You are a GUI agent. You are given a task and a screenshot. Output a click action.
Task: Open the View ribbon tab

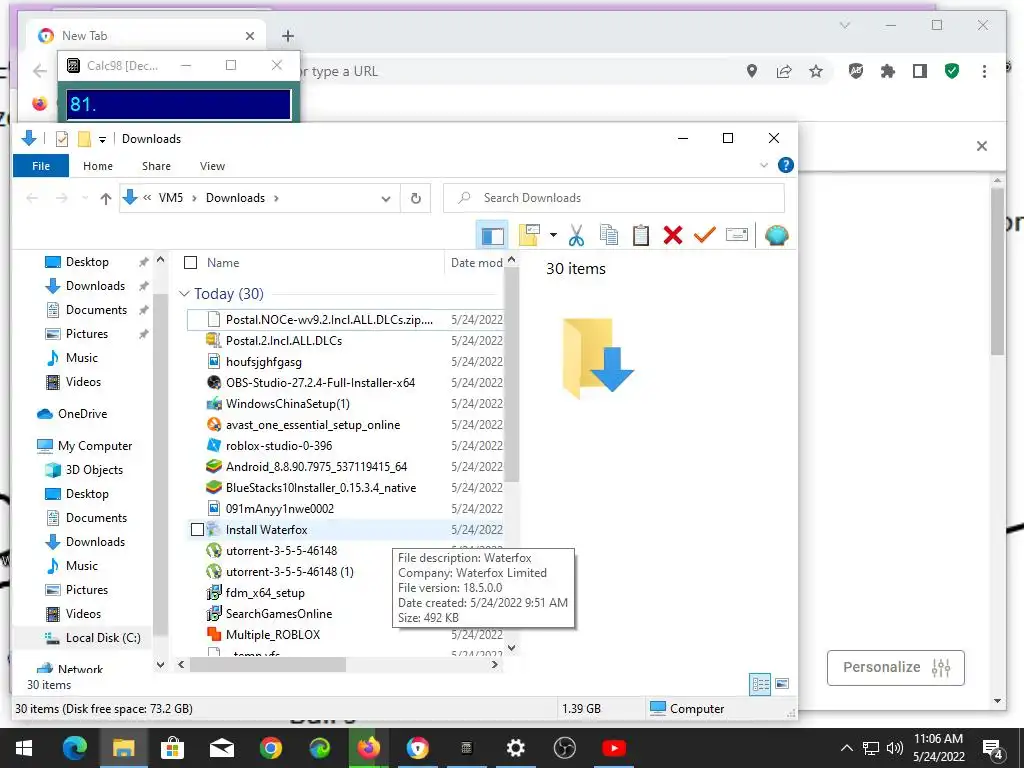coord(212,166)
